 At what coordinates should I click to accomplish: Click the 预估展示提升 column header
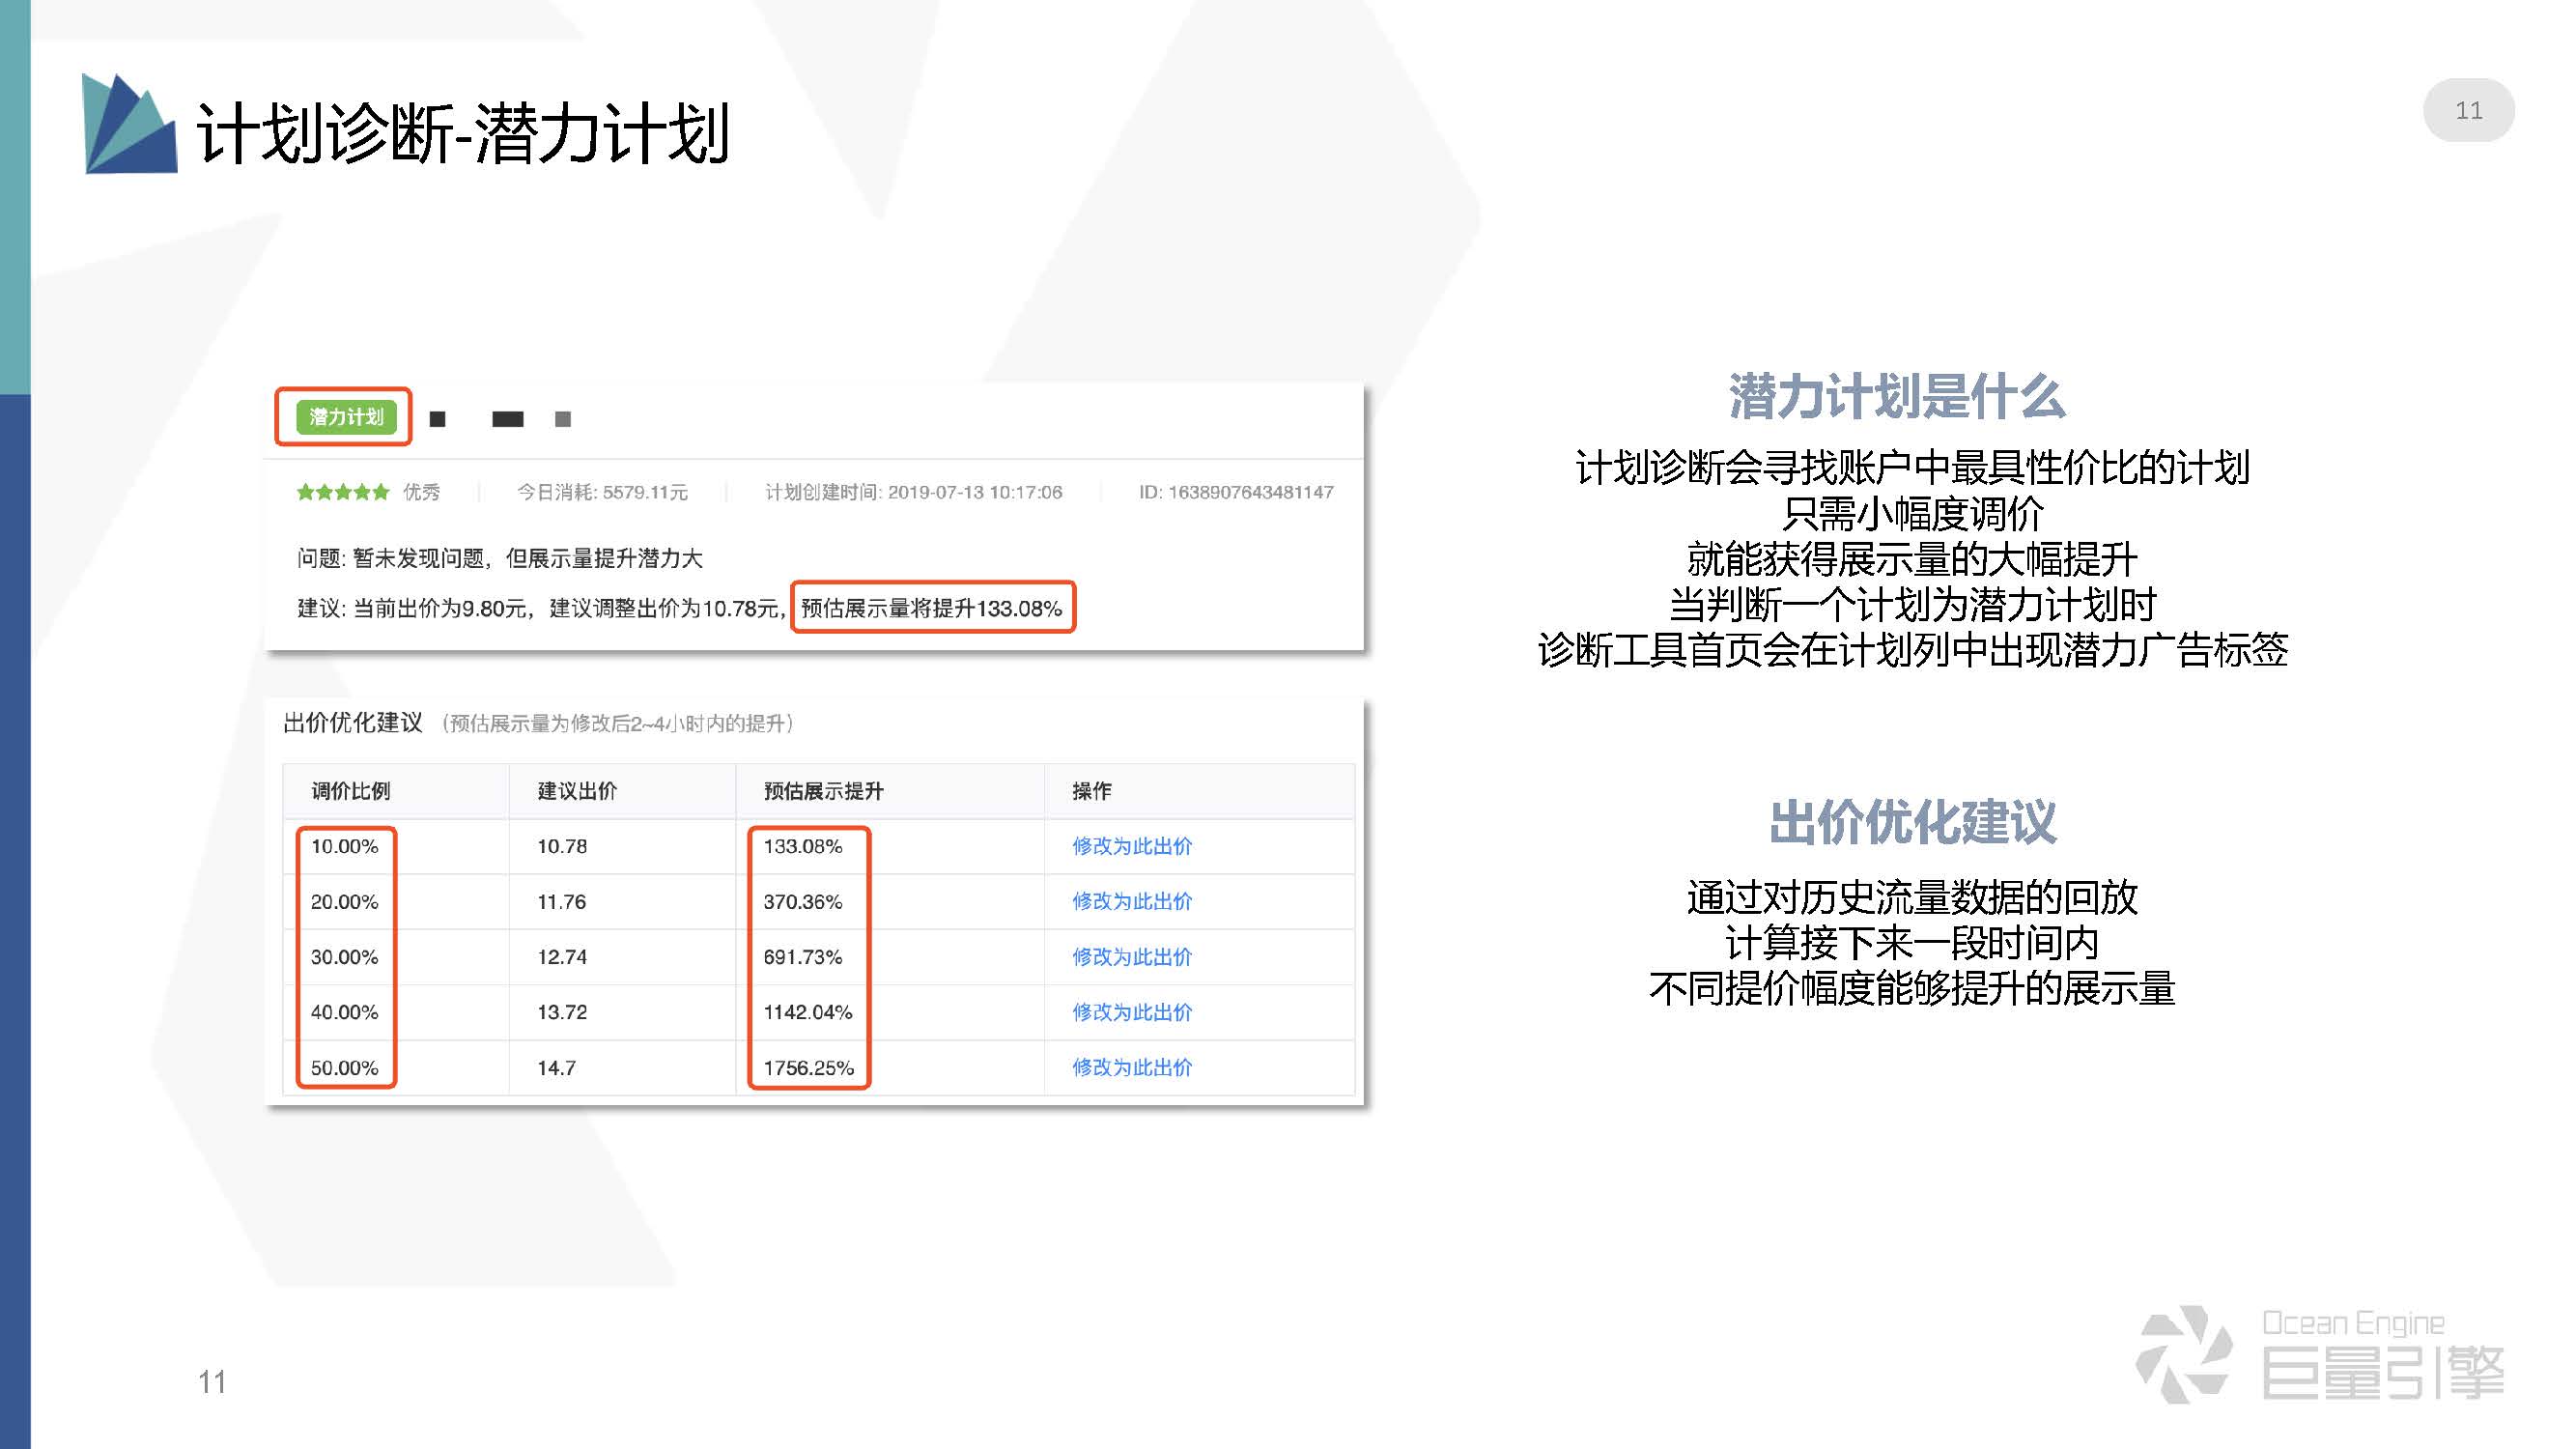(x=823, y=791)
